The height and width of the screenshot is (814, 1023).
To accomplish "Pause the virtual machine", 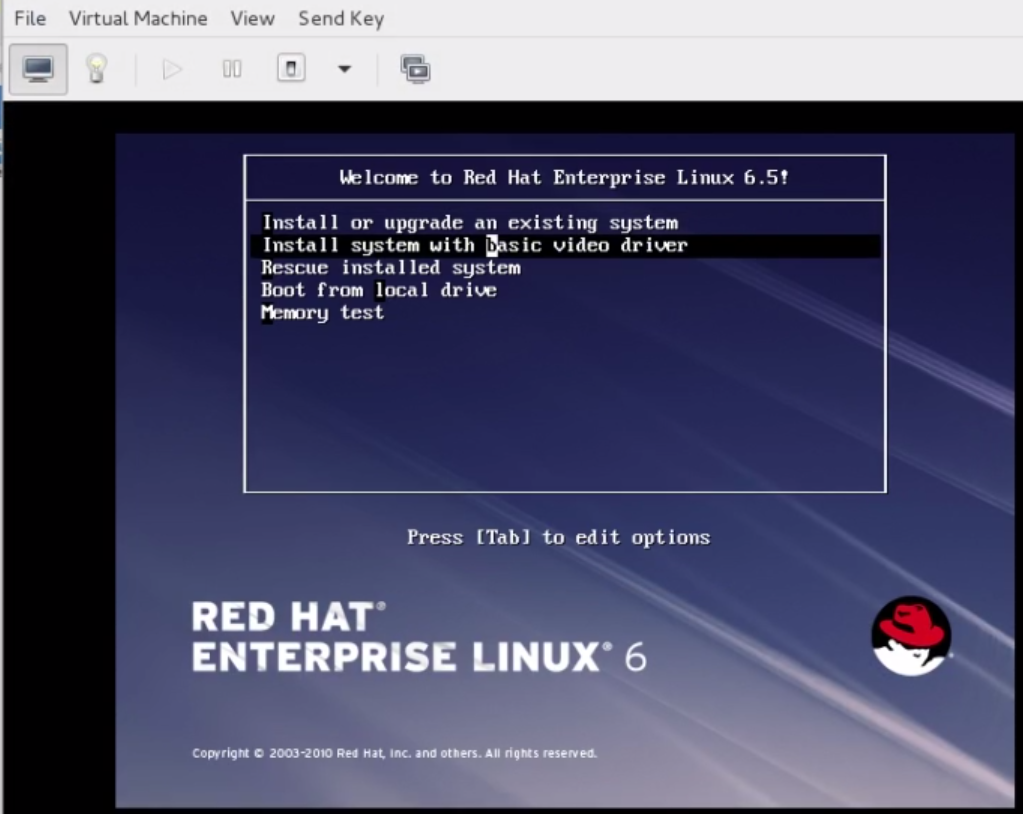I will pyautogui.click(x=232, y=69).
